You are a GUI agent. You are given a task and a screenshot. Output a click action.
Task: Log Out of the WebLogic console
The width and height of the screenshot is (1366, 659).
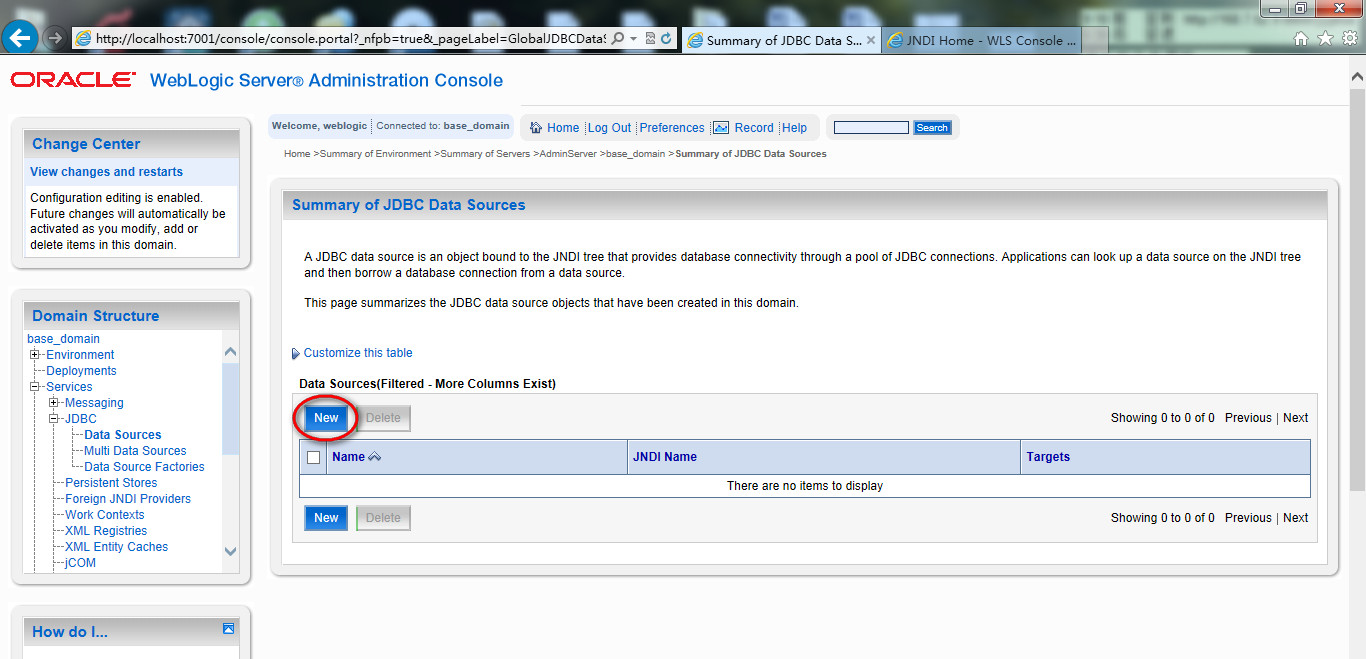609,128
